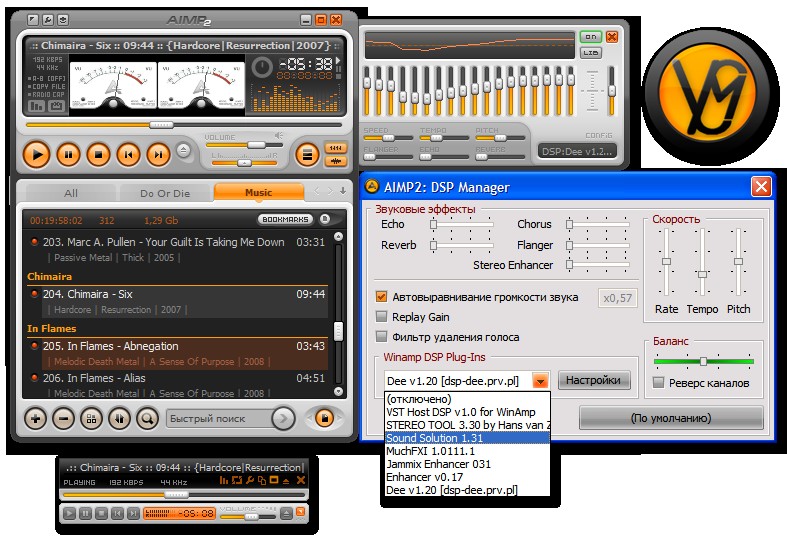Open the equalizer via the small sliders button
The height and width of the screenshot is (539, 787).
pos(336,148)
